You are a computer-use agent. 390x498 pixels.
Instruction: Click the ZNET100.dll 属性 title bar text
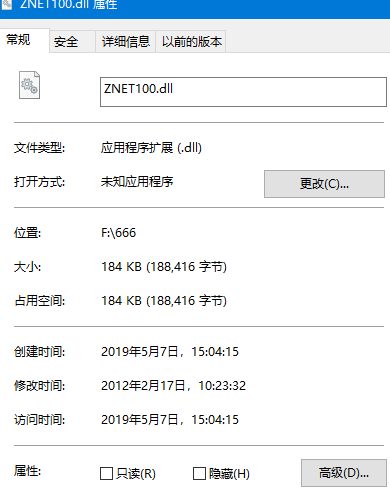click(x=68, y=4)
